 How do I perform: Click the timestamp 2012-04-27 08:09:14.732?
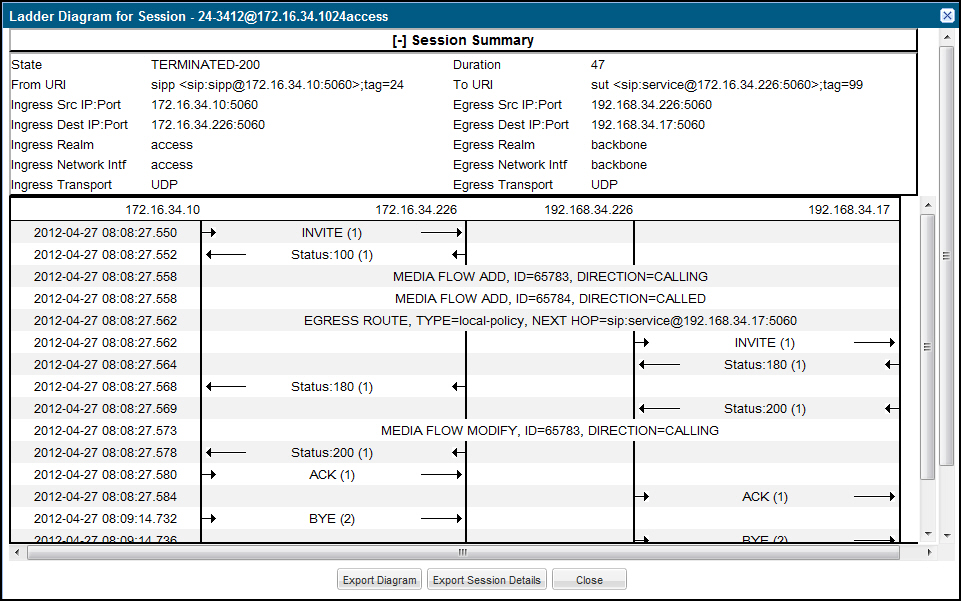click(105, 519)
